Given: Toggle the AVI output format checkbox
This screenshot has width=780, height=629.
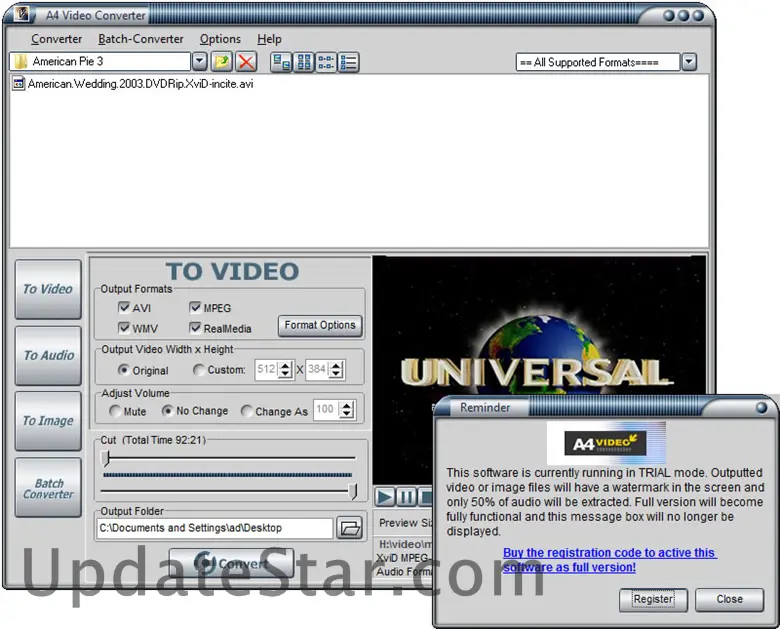Looking at the screenshot, I should pyautogui.click(x=124, y=307).
